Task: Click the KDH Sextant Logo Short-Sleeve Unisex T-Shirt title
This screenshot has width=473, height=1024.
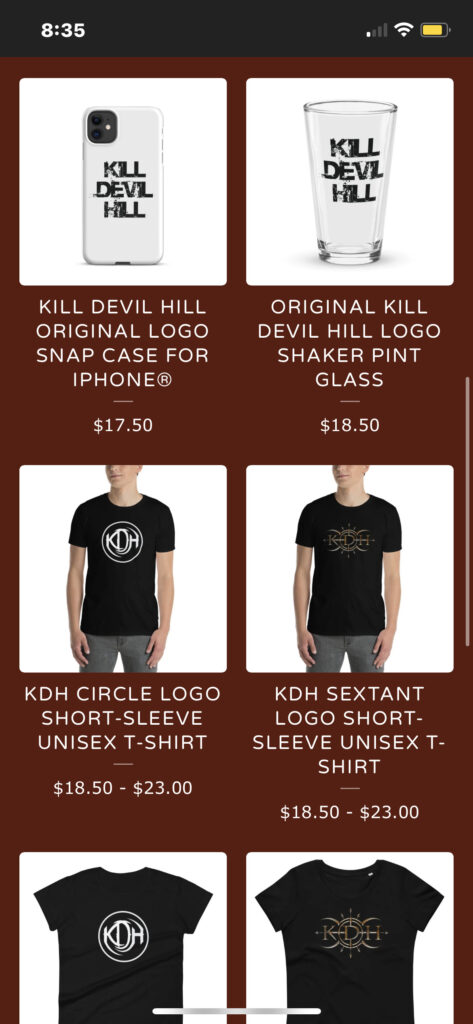Action: [x=350, y=730]
